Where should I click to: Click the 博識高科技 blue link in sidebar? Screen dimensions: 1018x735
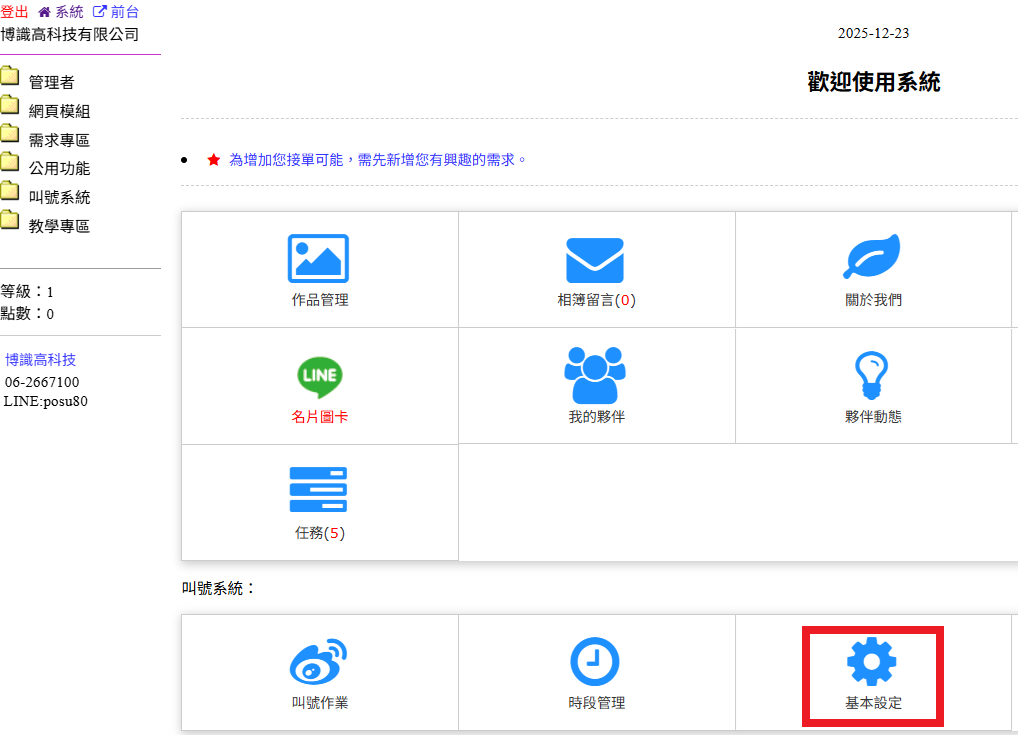(x=40, y=360)
